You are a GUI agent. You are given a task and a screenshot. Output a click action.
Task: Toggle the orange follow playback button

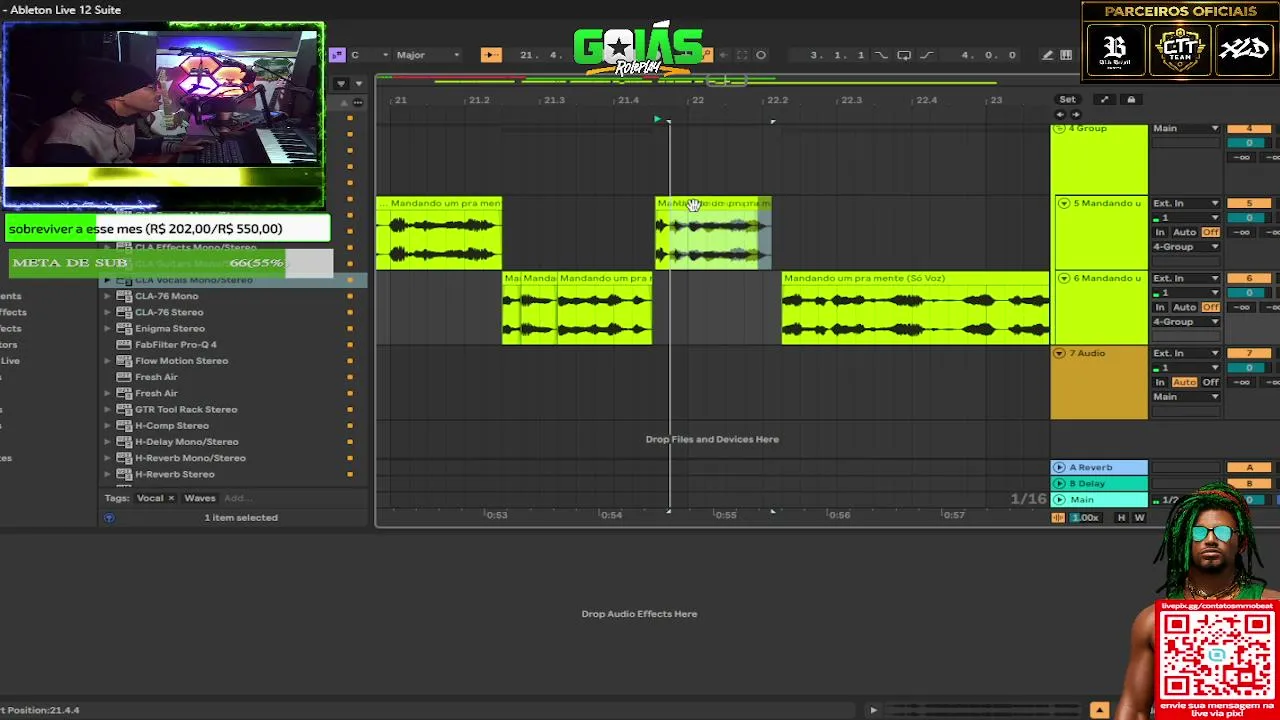click(x=491, y=55)
